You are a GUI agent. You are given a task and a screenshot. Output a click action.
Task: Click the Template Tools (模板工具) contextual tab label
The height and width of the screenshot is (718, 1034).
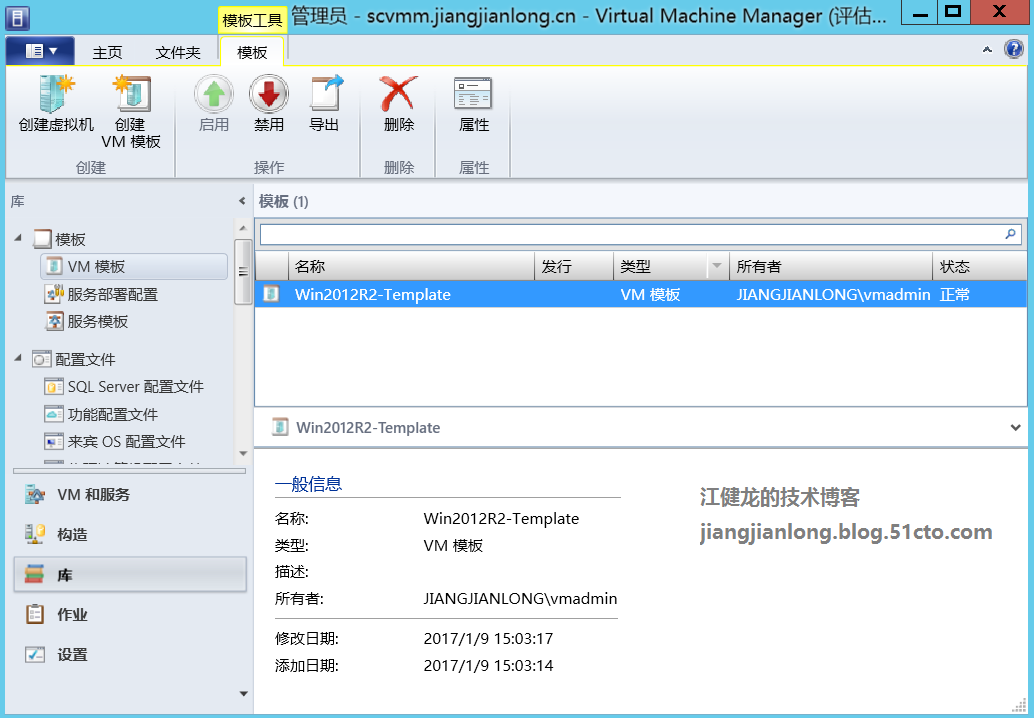point(252,20)
